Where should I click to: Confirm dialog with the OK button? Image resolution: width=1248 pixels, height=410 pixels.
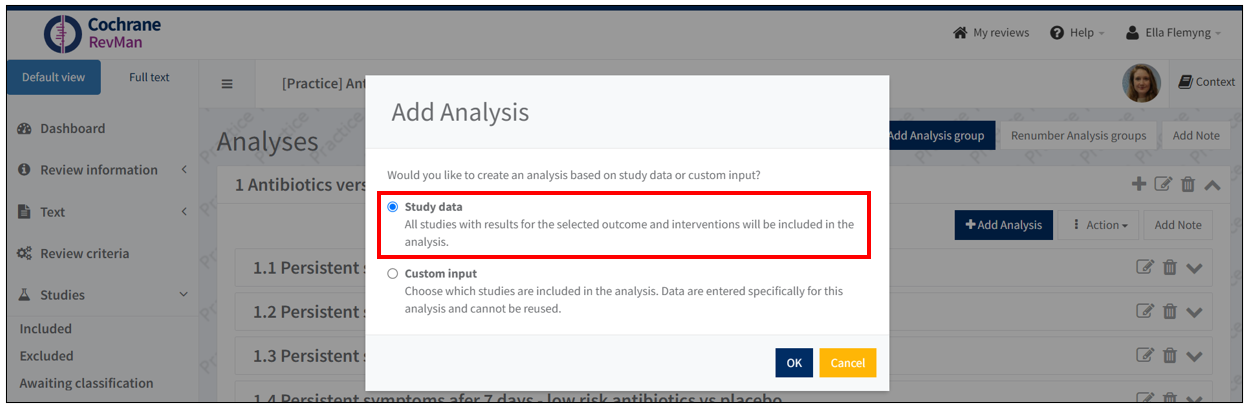[x=794, y=363]
